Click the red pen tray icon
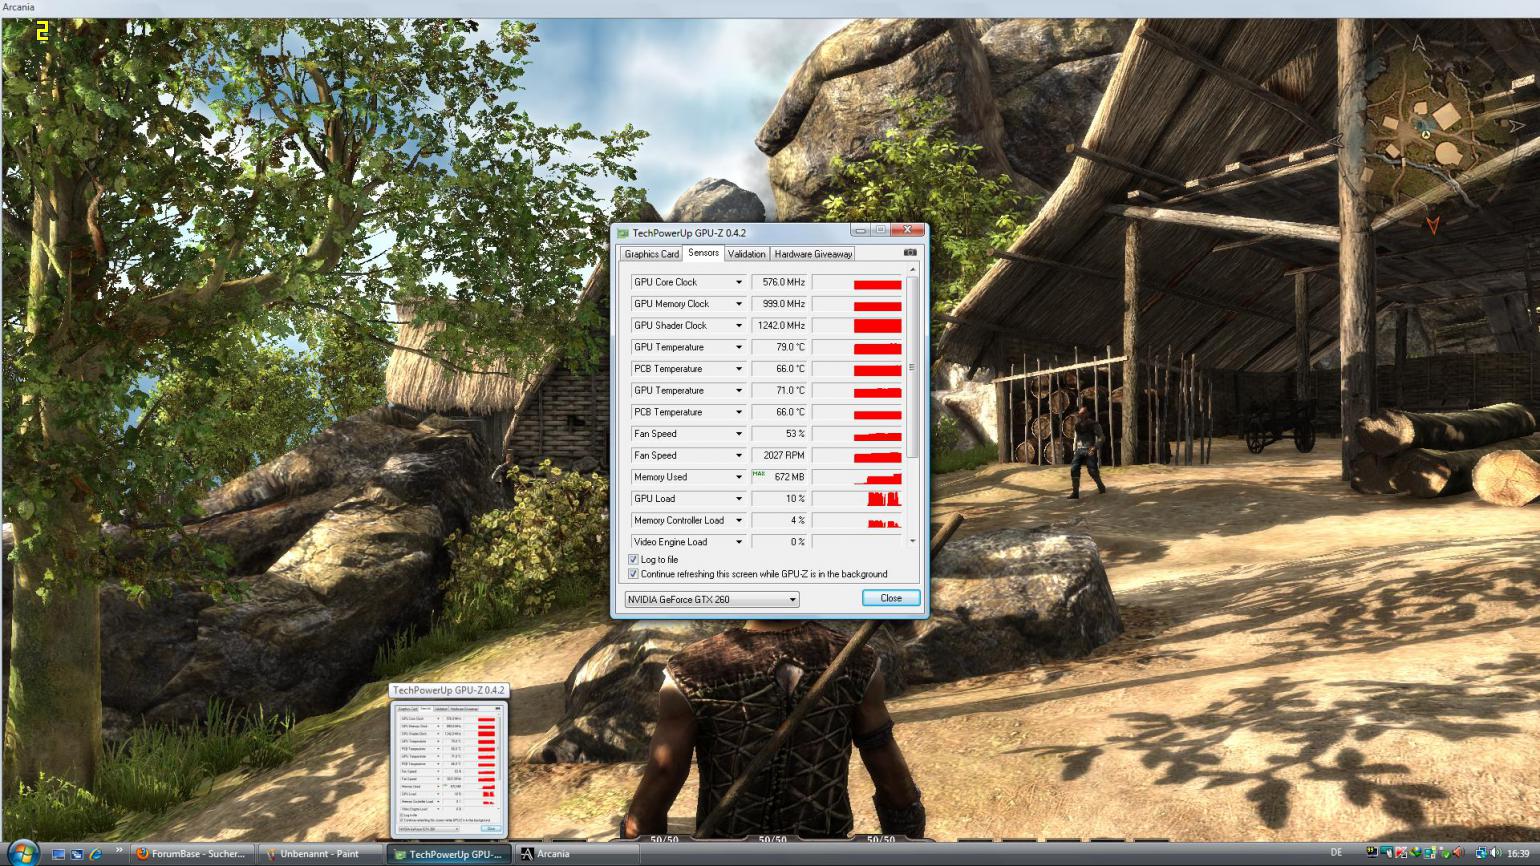 pos(1401,852)
